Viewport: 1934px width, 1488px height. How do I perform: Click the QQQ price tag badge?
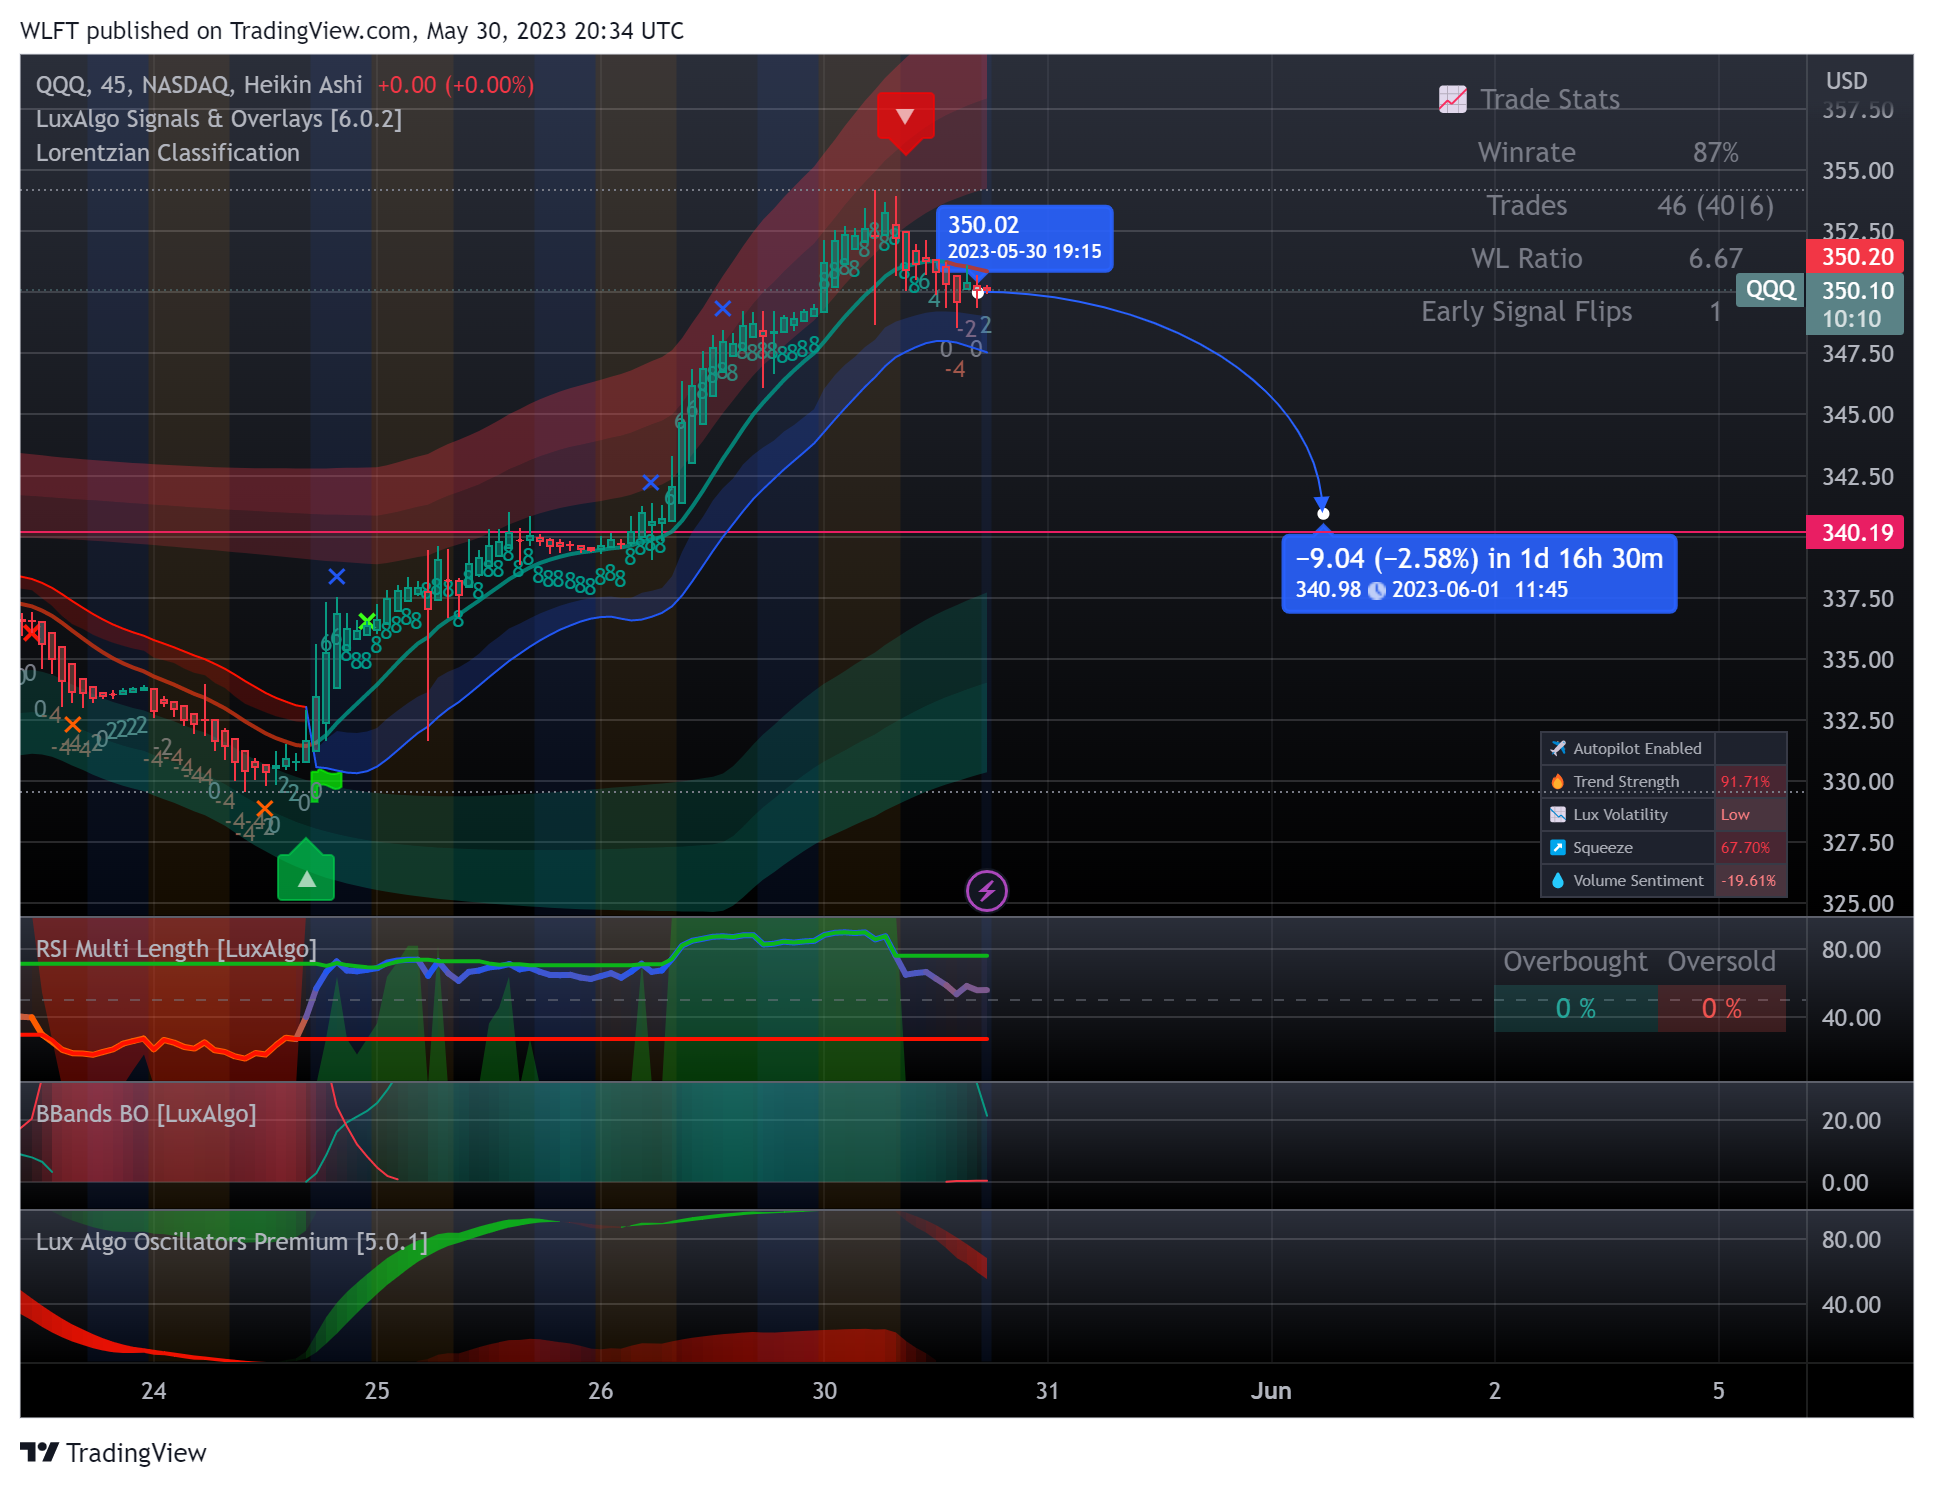point(1770,290)
